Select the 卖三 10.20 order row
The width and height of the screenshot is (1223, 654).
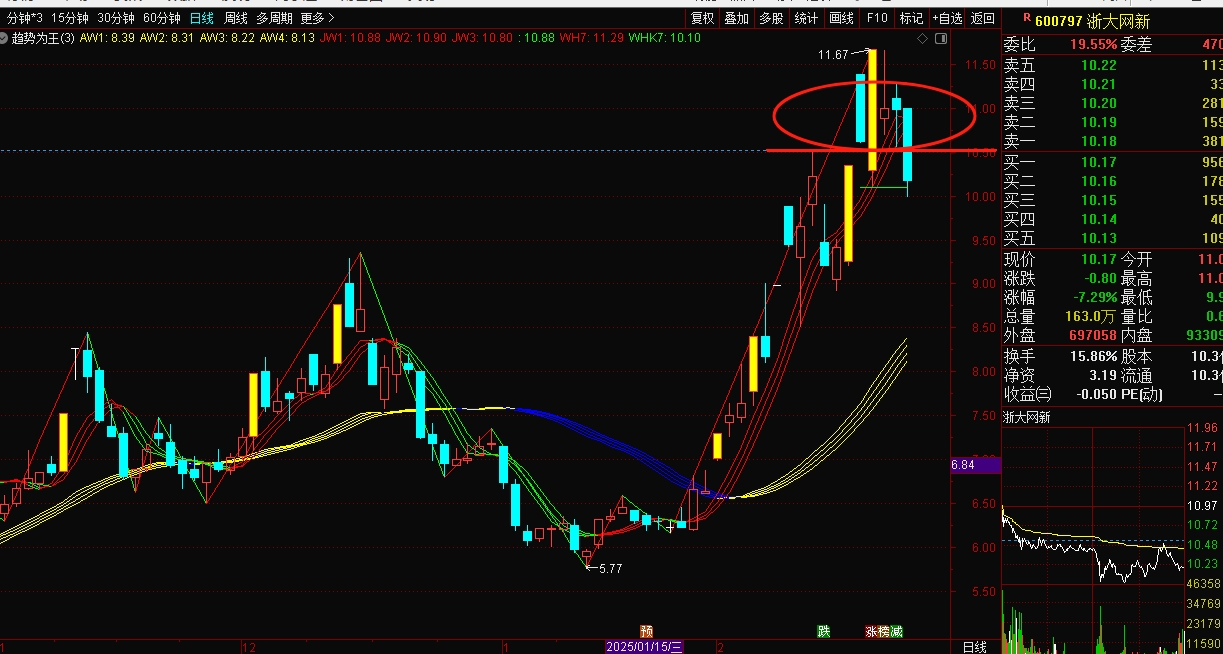point(1112,103)
